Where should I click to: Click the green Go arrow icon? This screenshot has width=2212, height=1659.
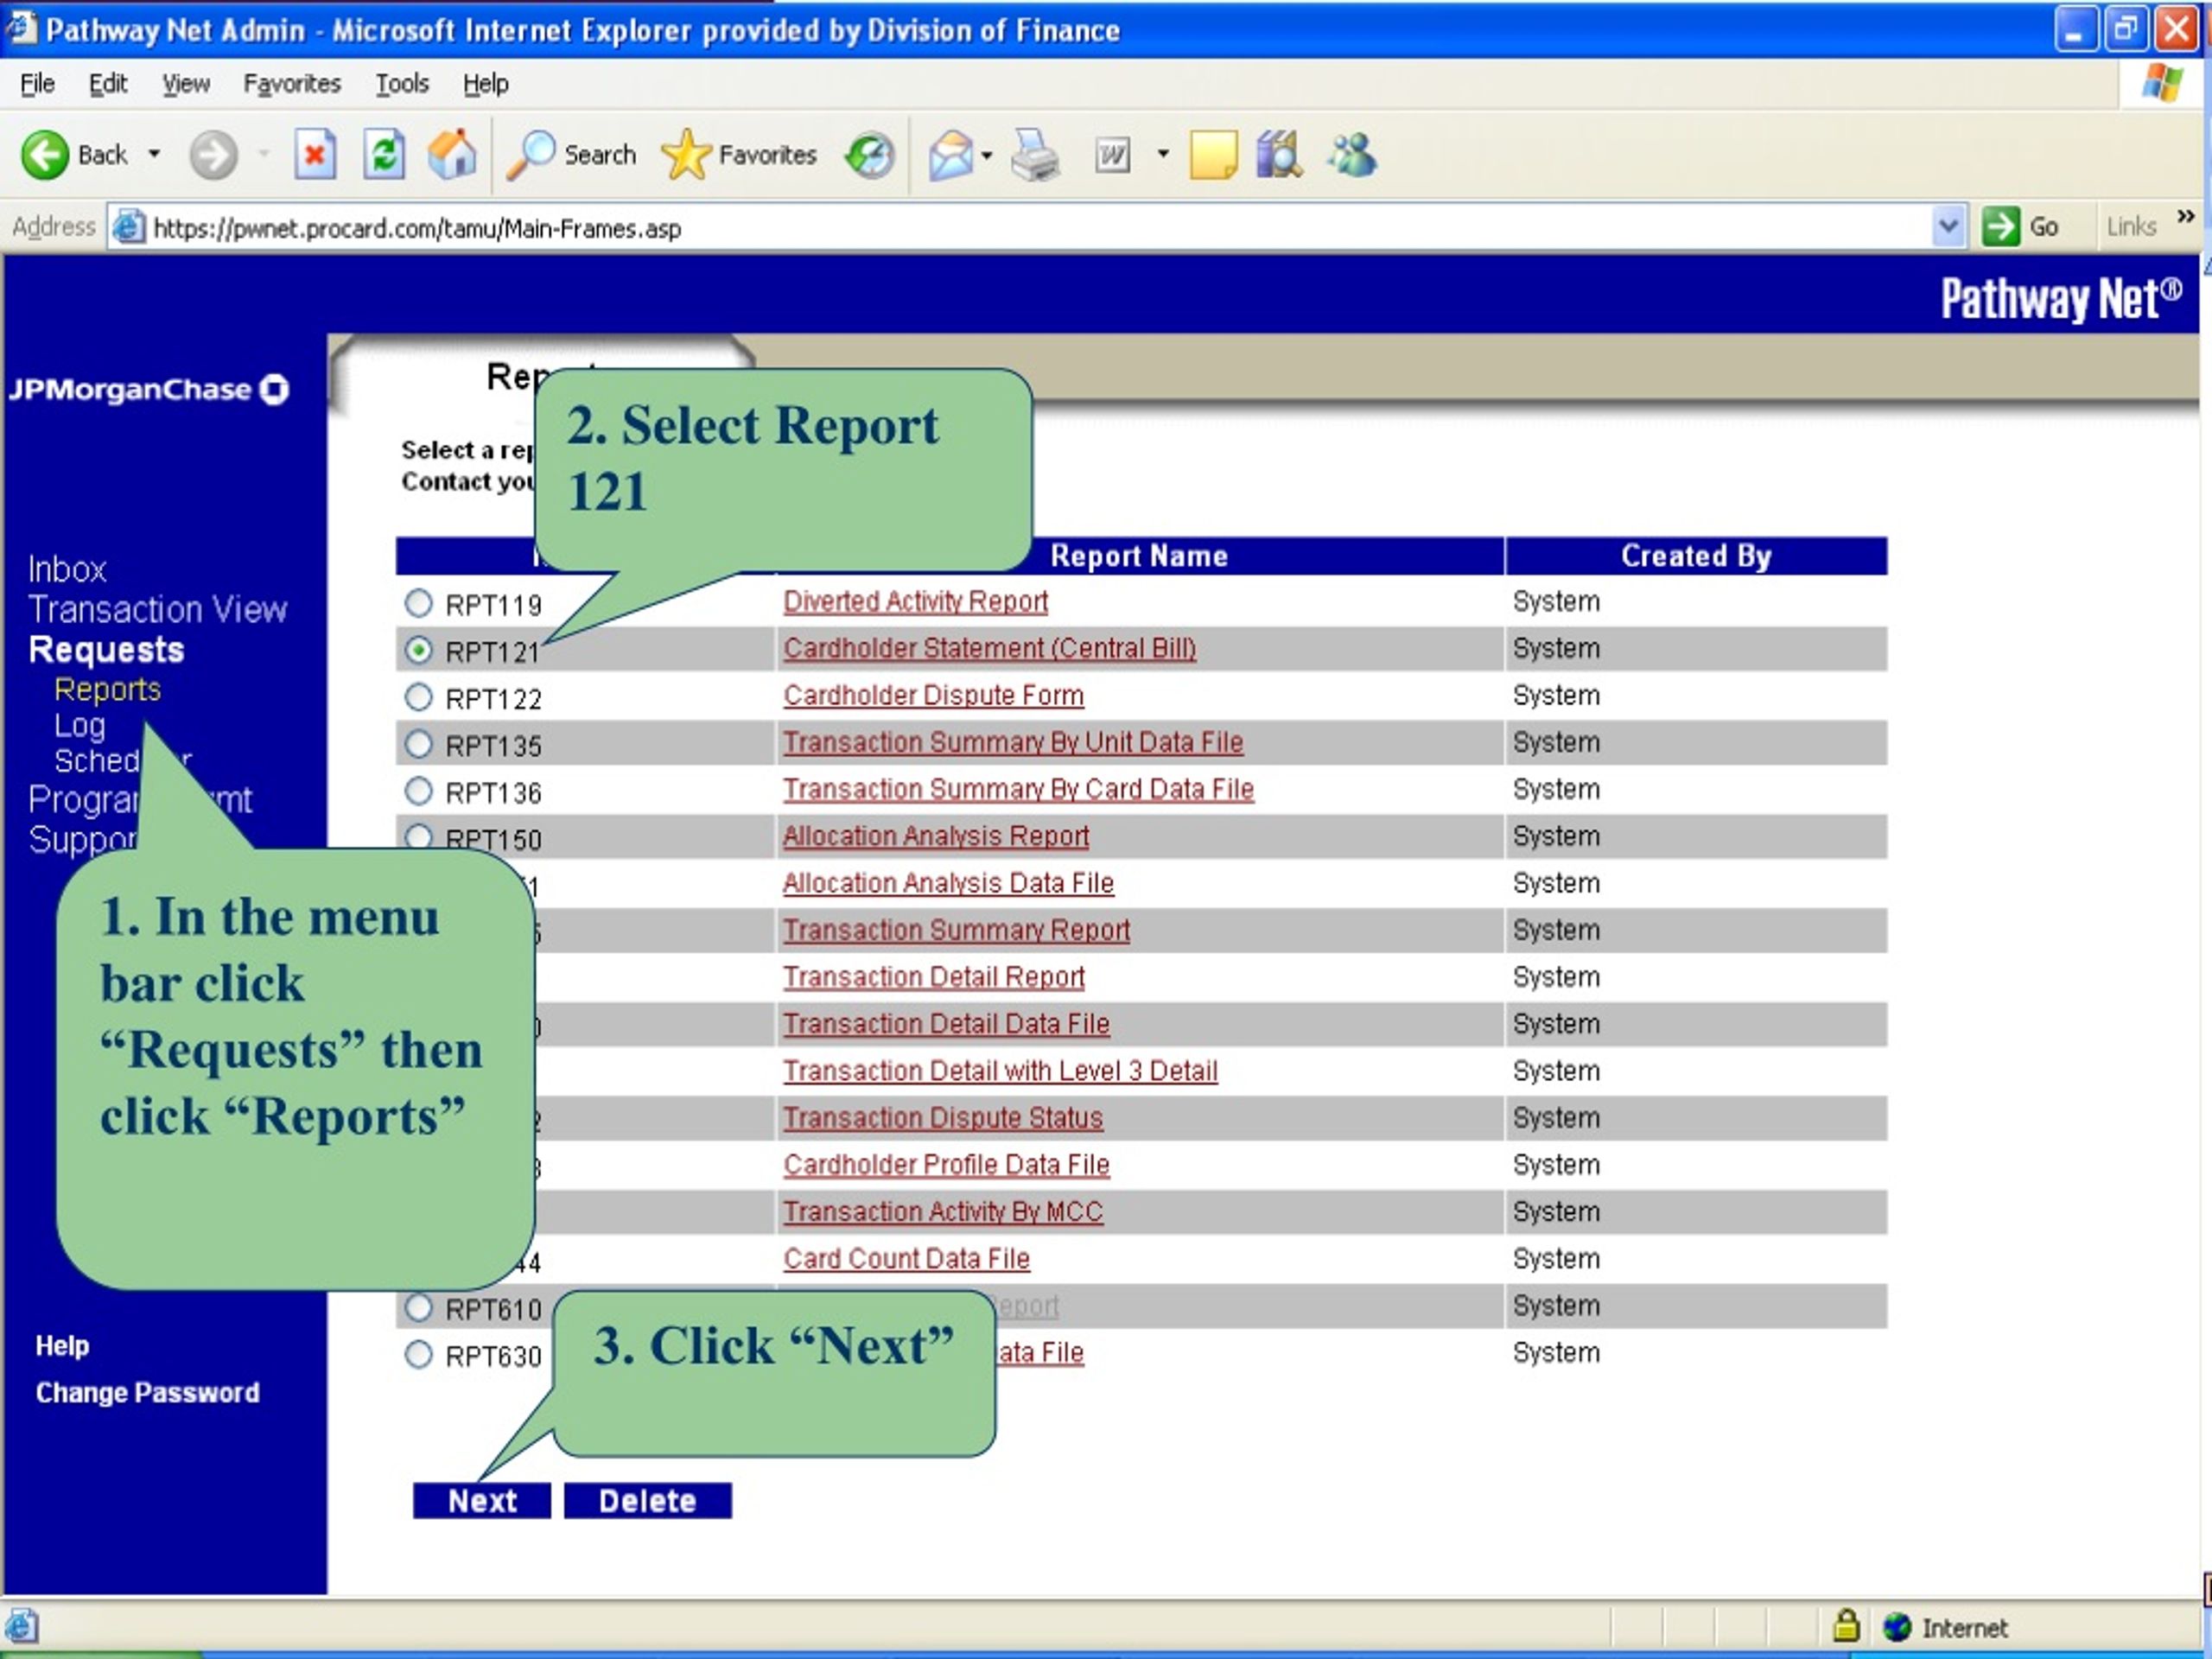[2000, 226]
